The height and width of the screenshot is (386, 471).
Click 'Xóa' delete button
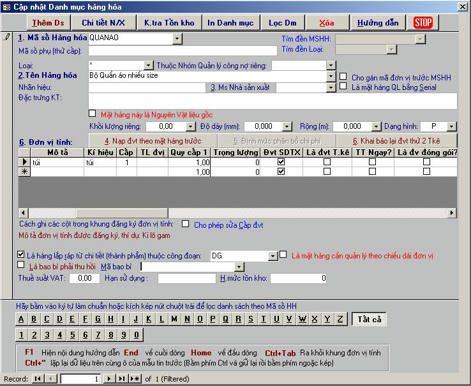point(327,23)
